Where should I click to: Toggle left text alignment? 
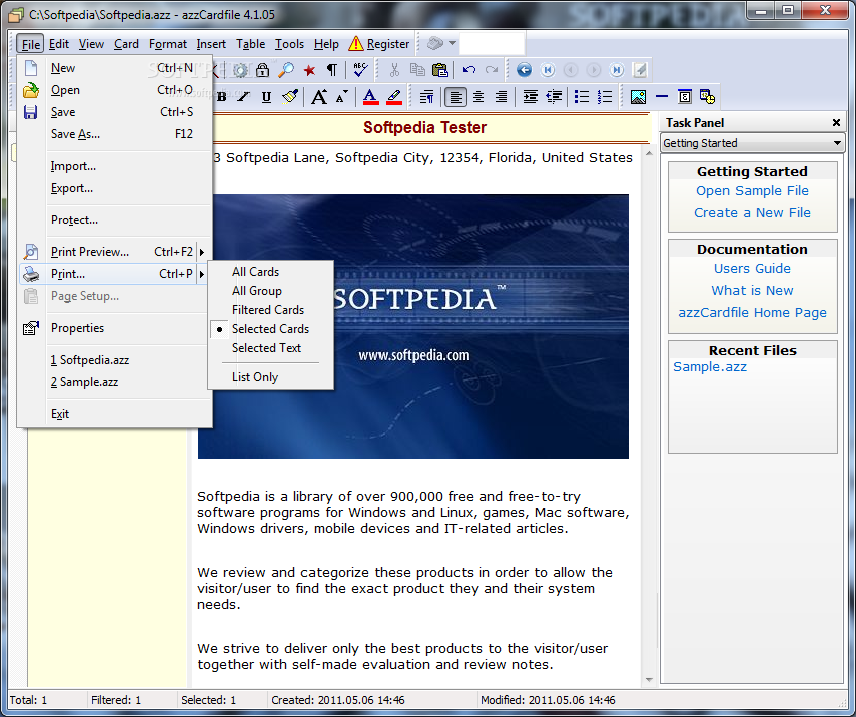point(455,97)
